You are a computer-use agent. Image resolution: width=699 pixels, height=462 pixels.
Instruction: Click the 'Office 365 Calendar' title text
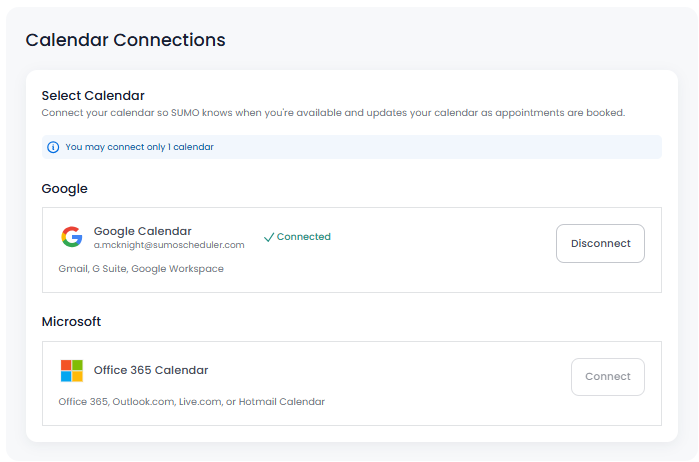click(151, 370)
